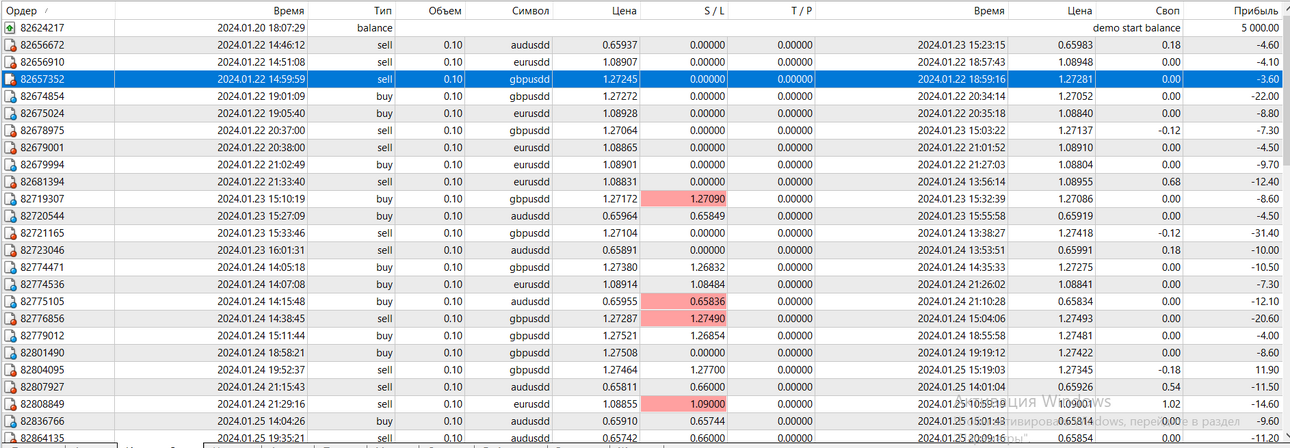Click the sell order icon beside 82656672

[10, 45]
